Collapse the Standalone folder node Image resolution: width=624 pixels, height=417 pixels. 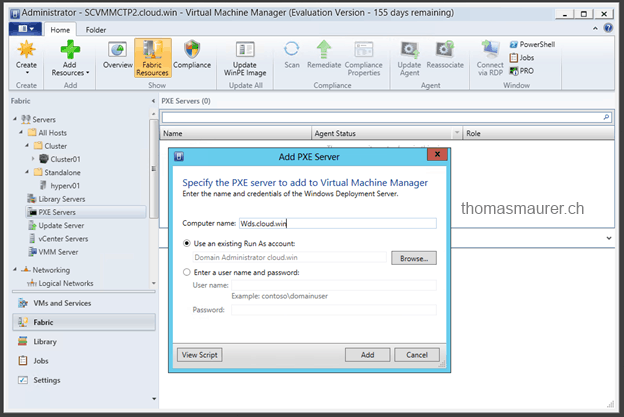point(27,172)
